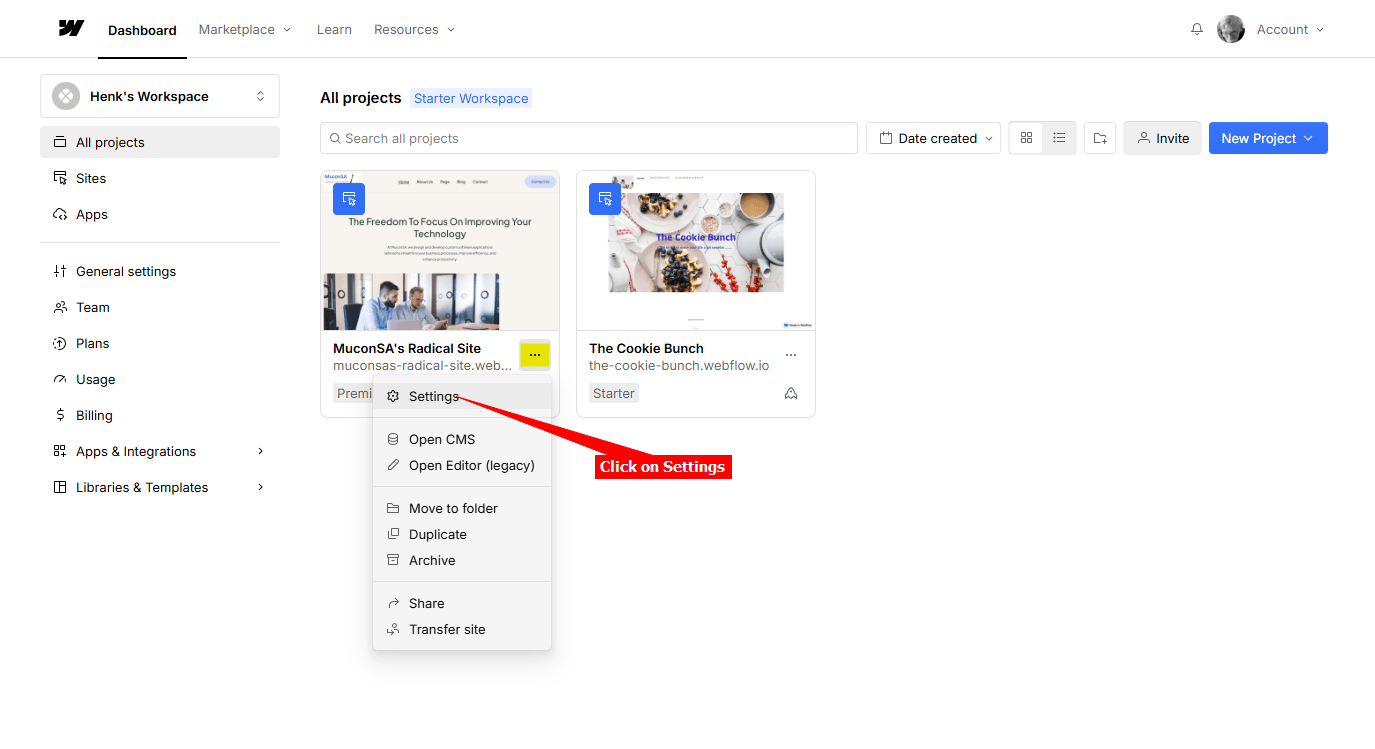Click the Search all projects field
This screenshot has height=749, width=1375.
tap(589, 138)
